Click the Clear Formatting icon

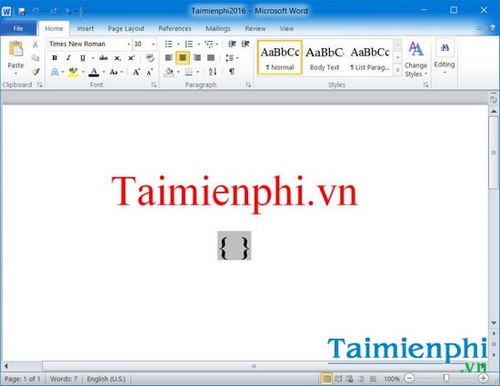tap(150, 58)
